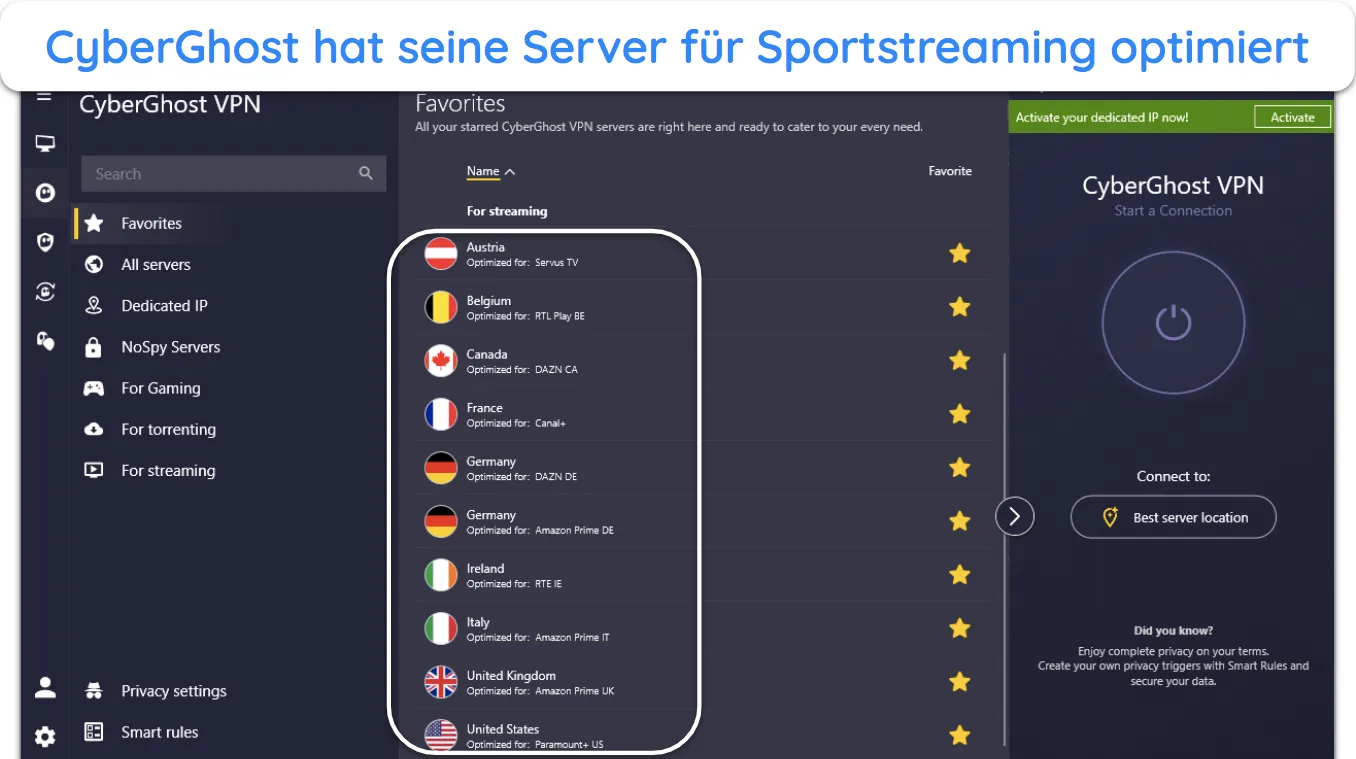
Task: Click the search magnifier icon
Action: 366,173
